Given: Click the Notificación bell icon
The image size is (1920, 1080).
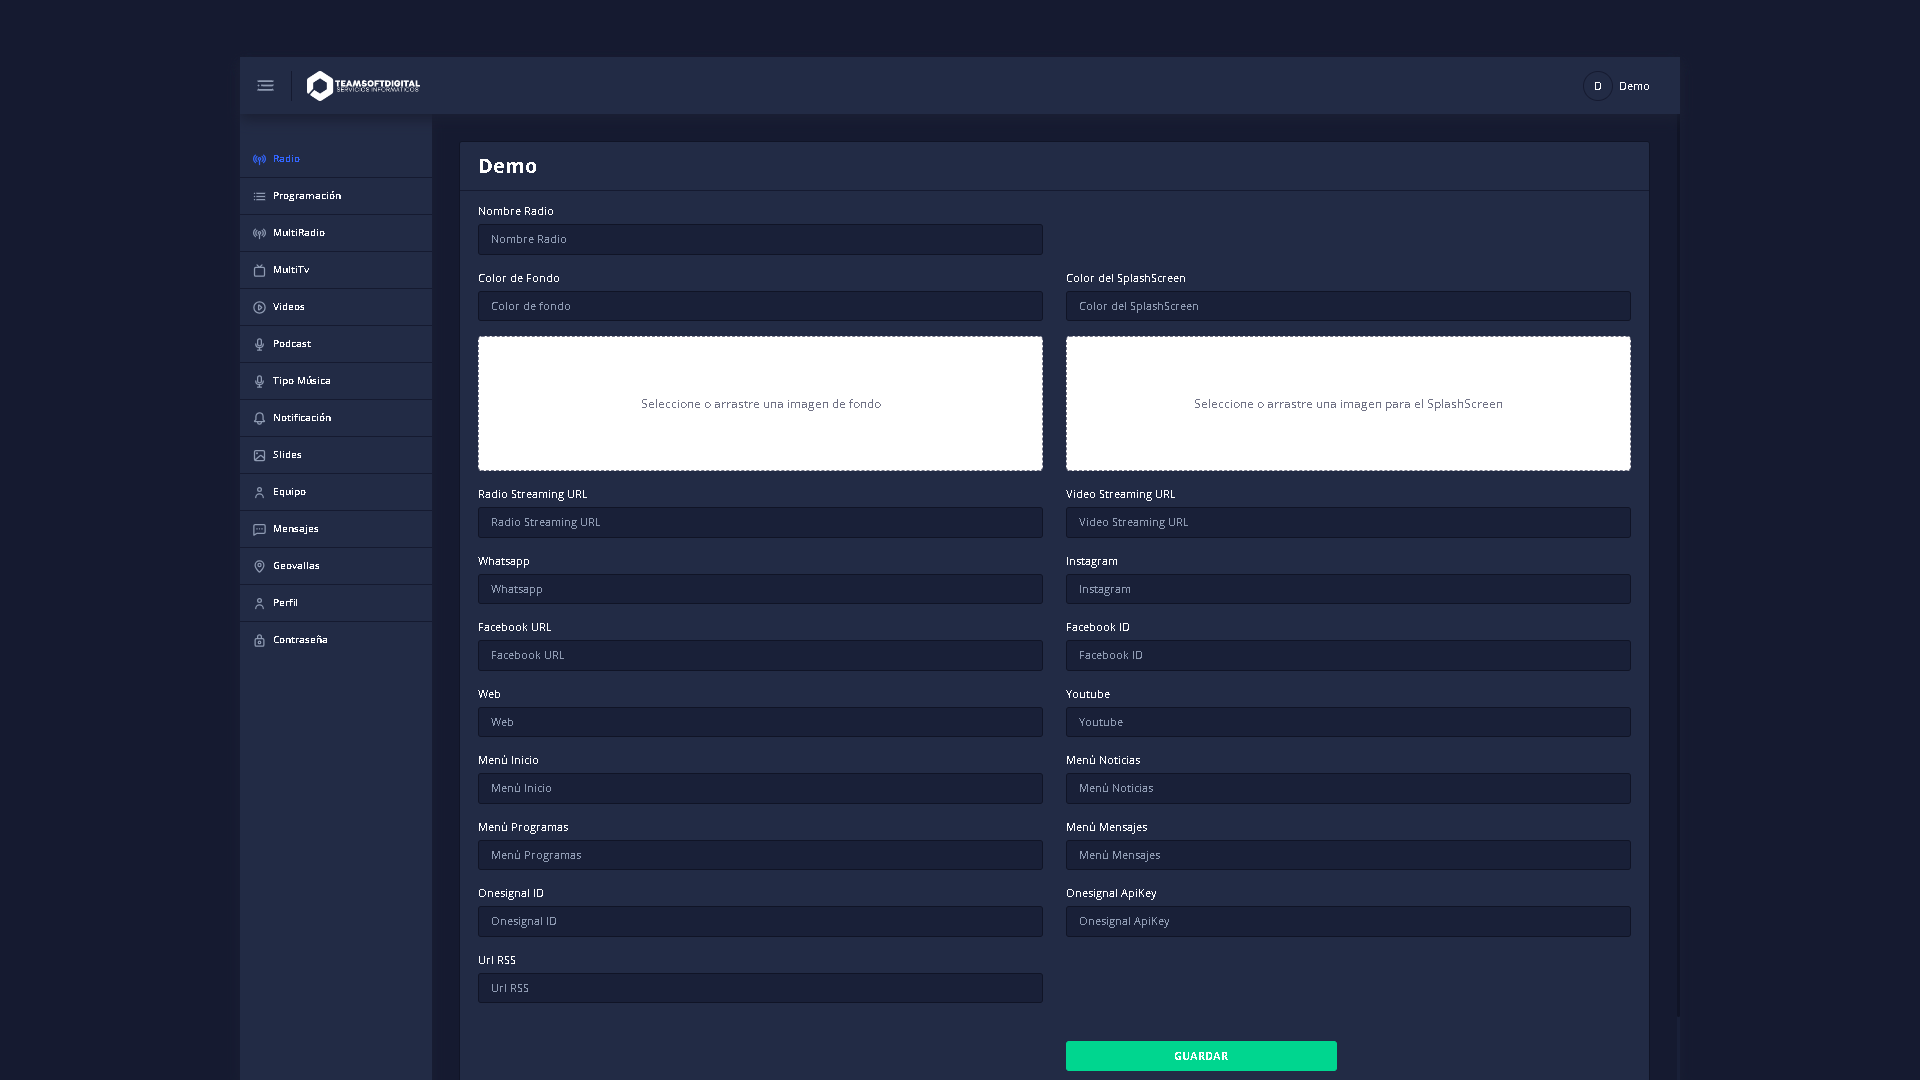Looking at the screenshot, I should 259,418.
